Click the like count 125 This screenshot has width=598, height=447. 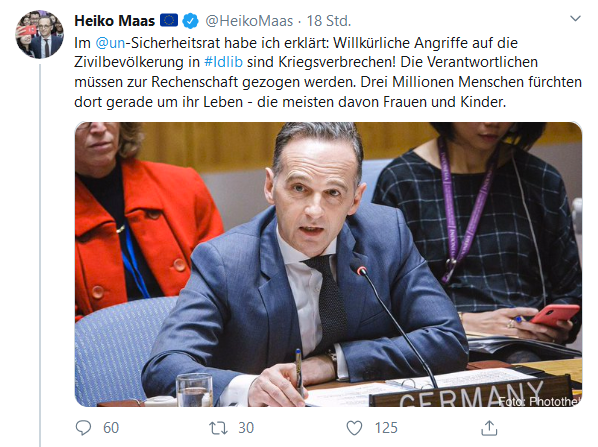coord(386,428)
